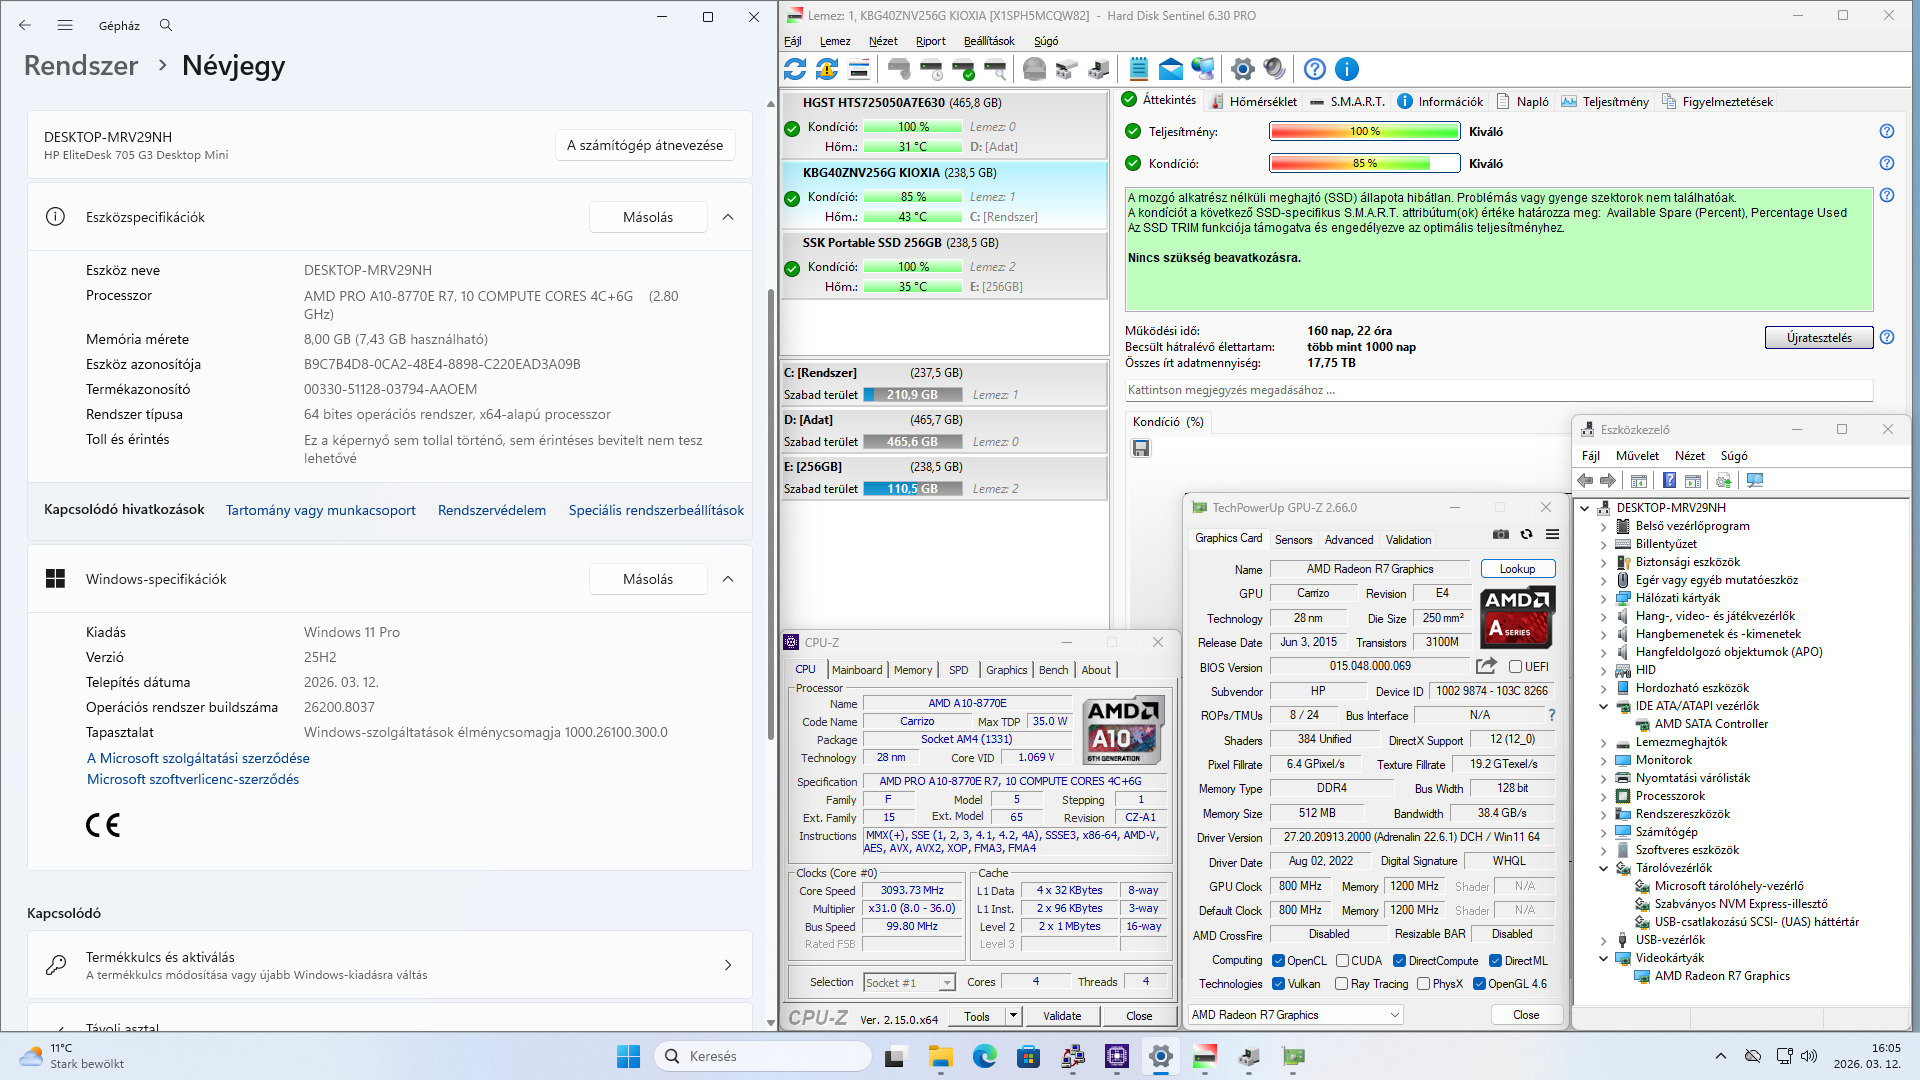Click the GPU-Z hamburger menu icon
The image size is (1920, 1080).
click(1552, 535)
